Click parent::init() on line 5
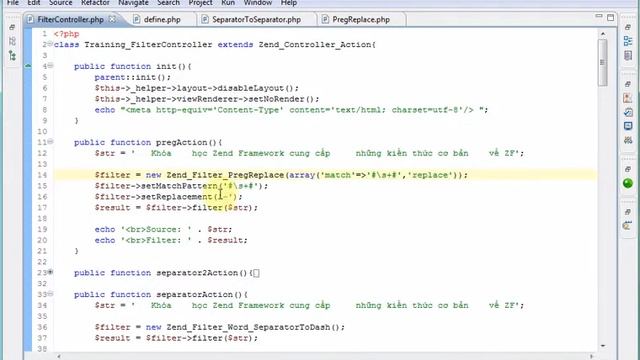 130,78
